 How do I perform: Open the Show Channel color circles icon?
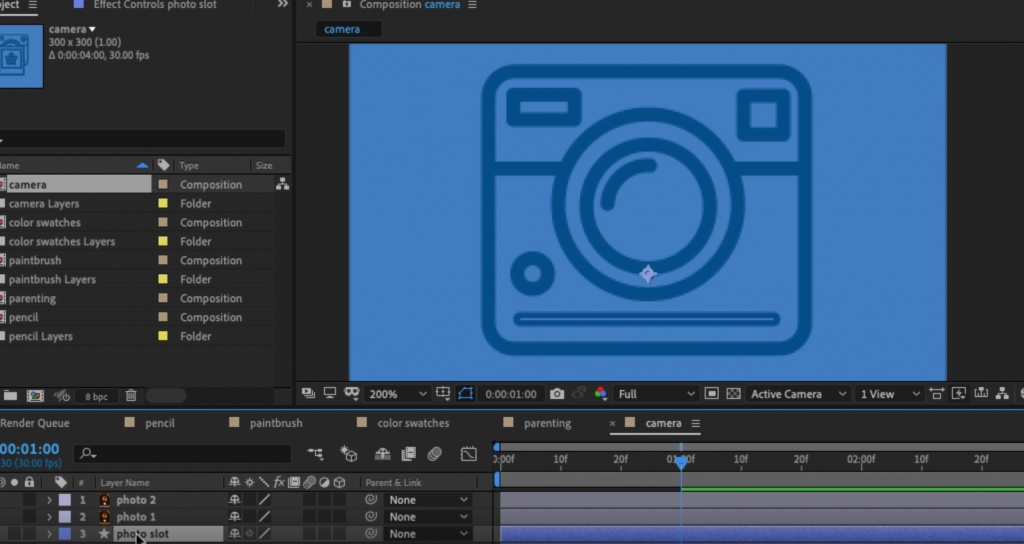point(600,394)
